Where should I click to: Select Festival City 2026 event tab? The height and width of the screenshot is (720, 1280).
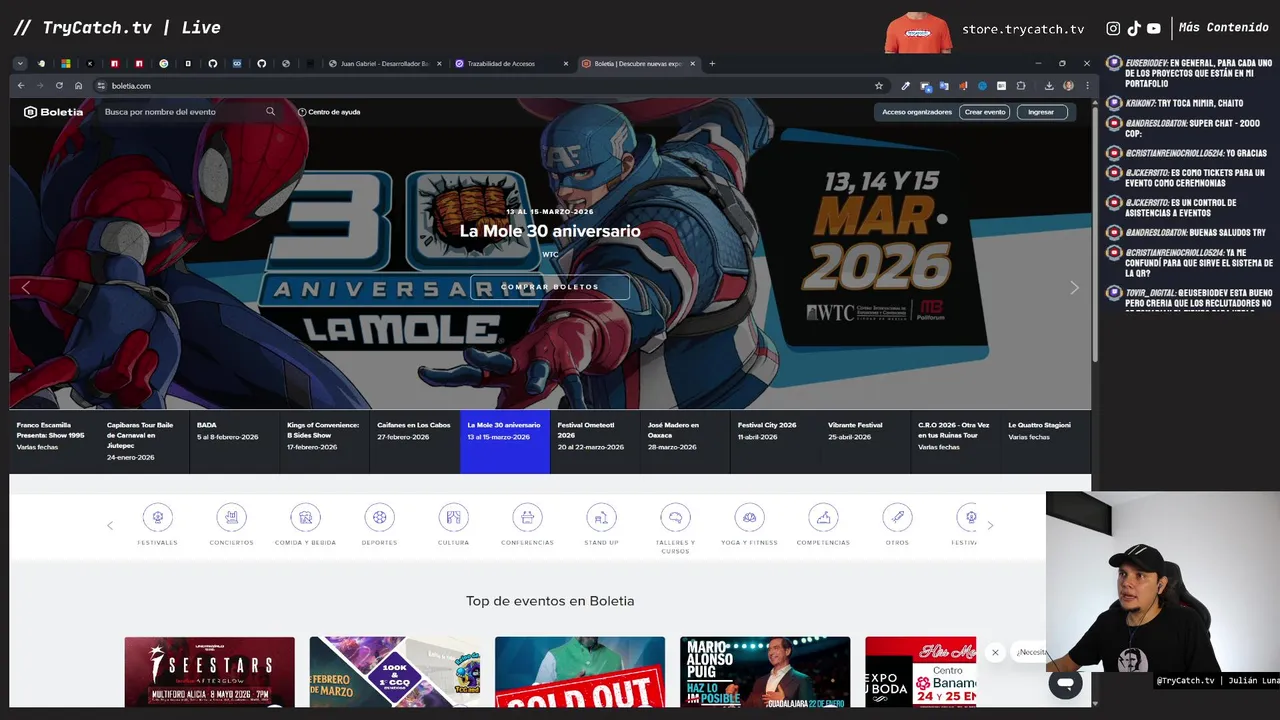775,441
